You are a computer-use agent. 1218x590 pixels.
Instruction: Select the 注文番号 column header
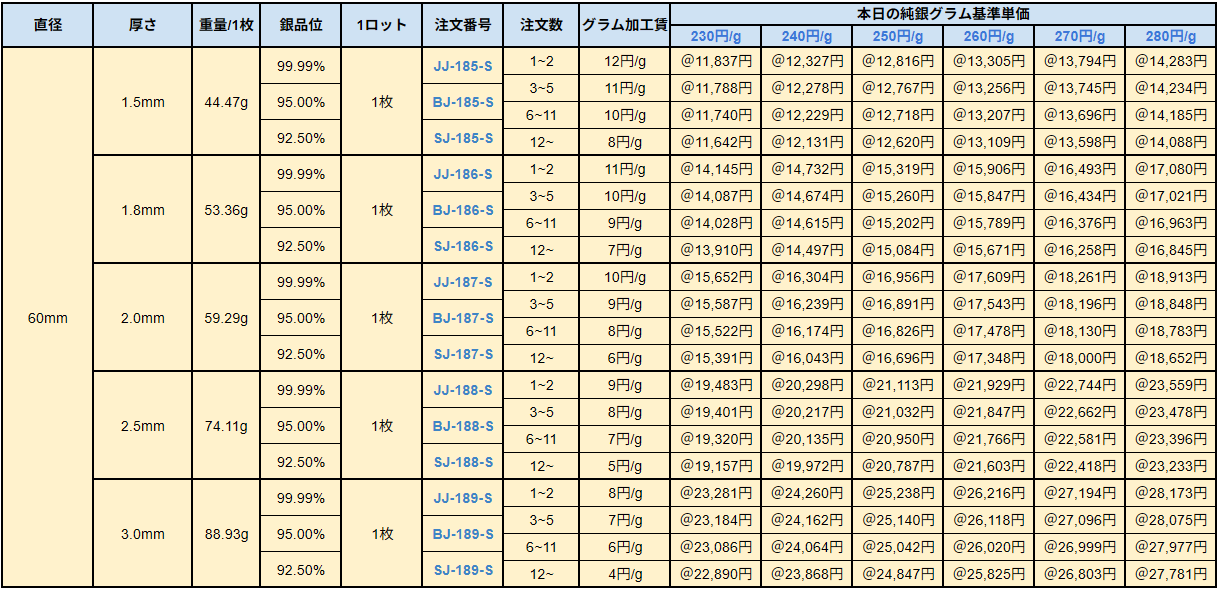pos(462,25)
